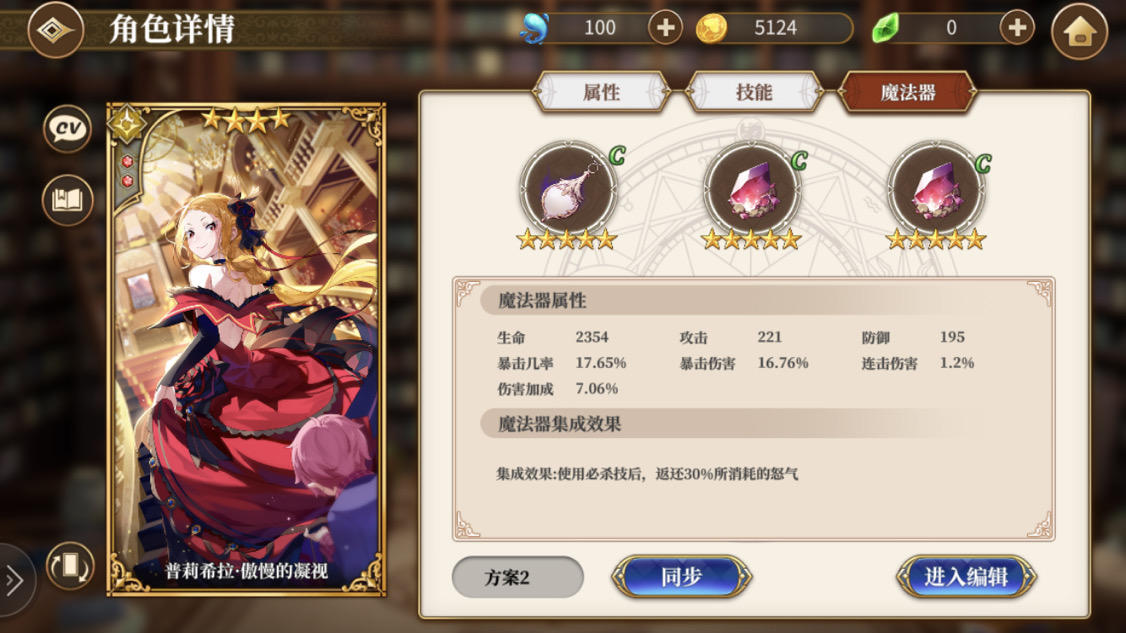
Task: Tap the card rarity emblem in corner
Action: 127,124
